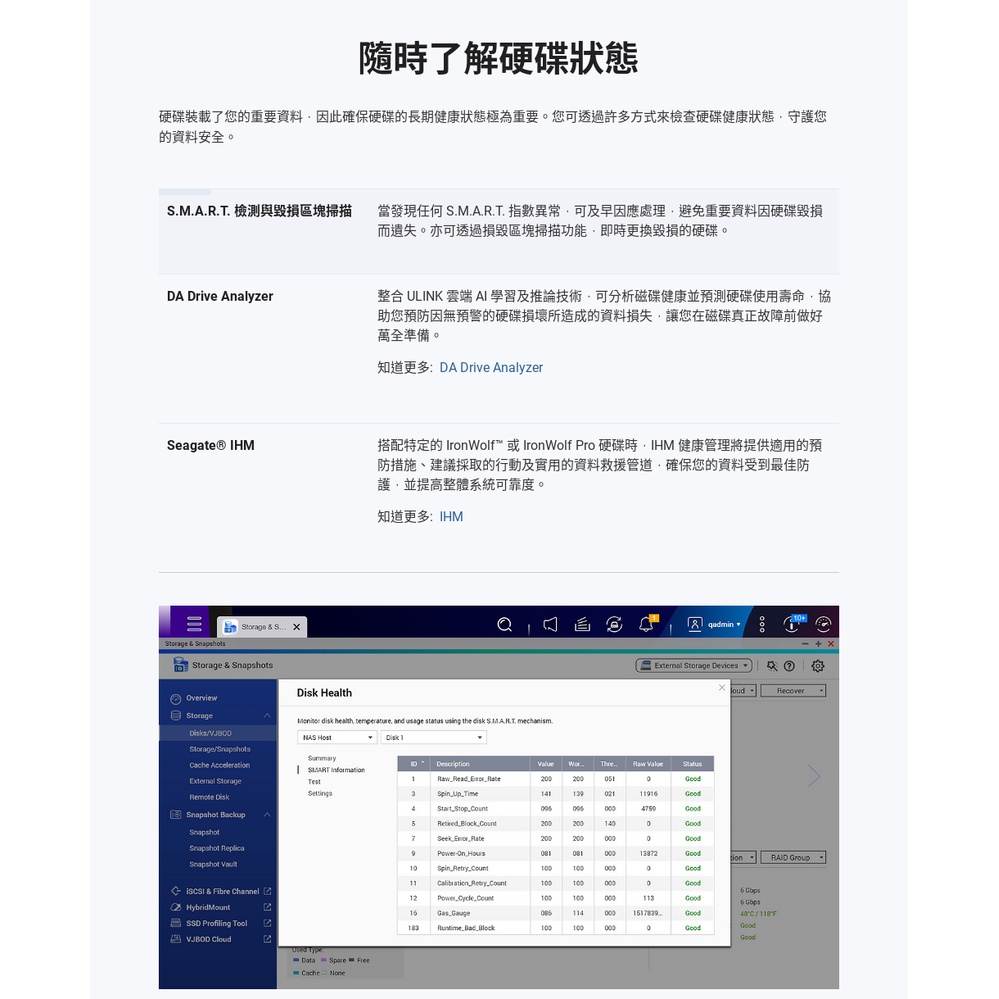Viewport: 999px width, 999px height.
Task: Switch to the Summary tab
Action: pyautogui.click(x=322, y=758)
